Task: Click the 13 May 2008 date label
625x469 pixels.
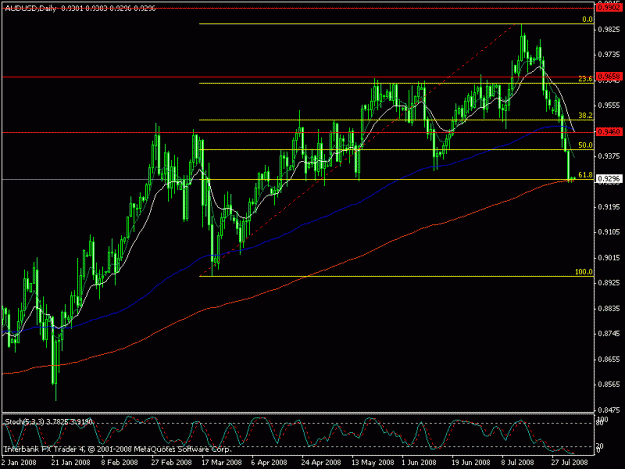Action: point(373,462)
